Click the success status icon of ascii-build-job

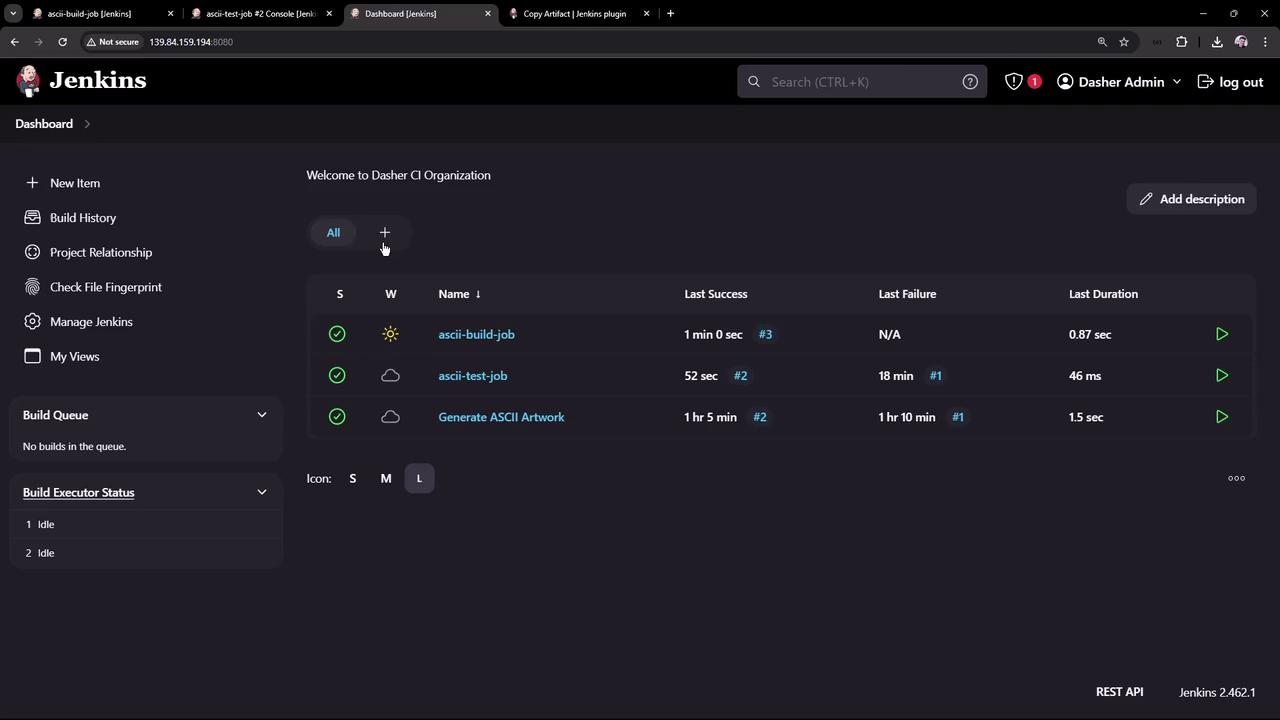pyautogui.click(x=337, y=334)
